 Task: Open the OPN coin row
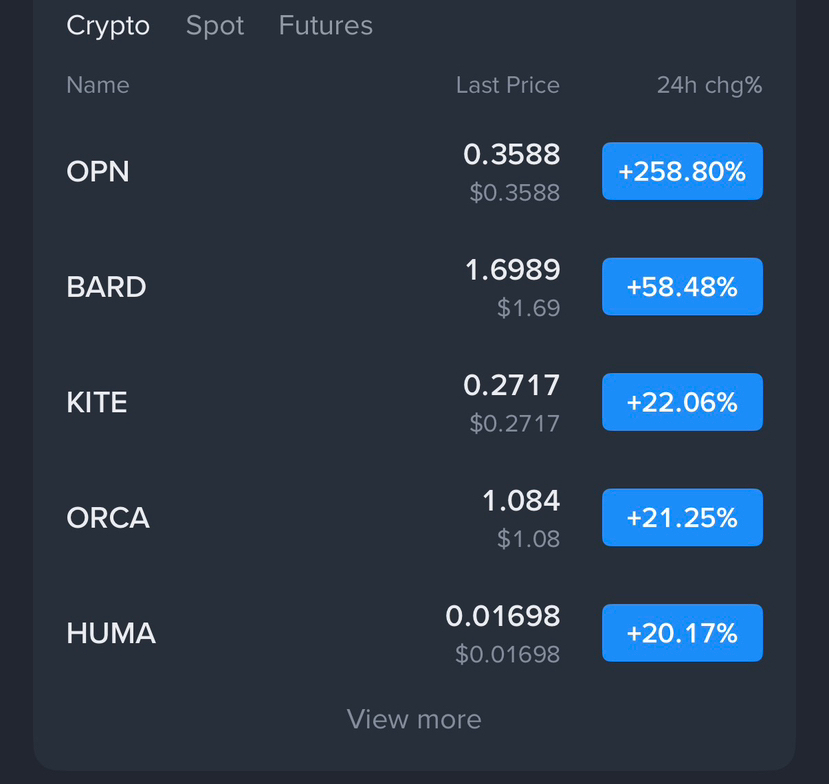[x=98, y=171]
